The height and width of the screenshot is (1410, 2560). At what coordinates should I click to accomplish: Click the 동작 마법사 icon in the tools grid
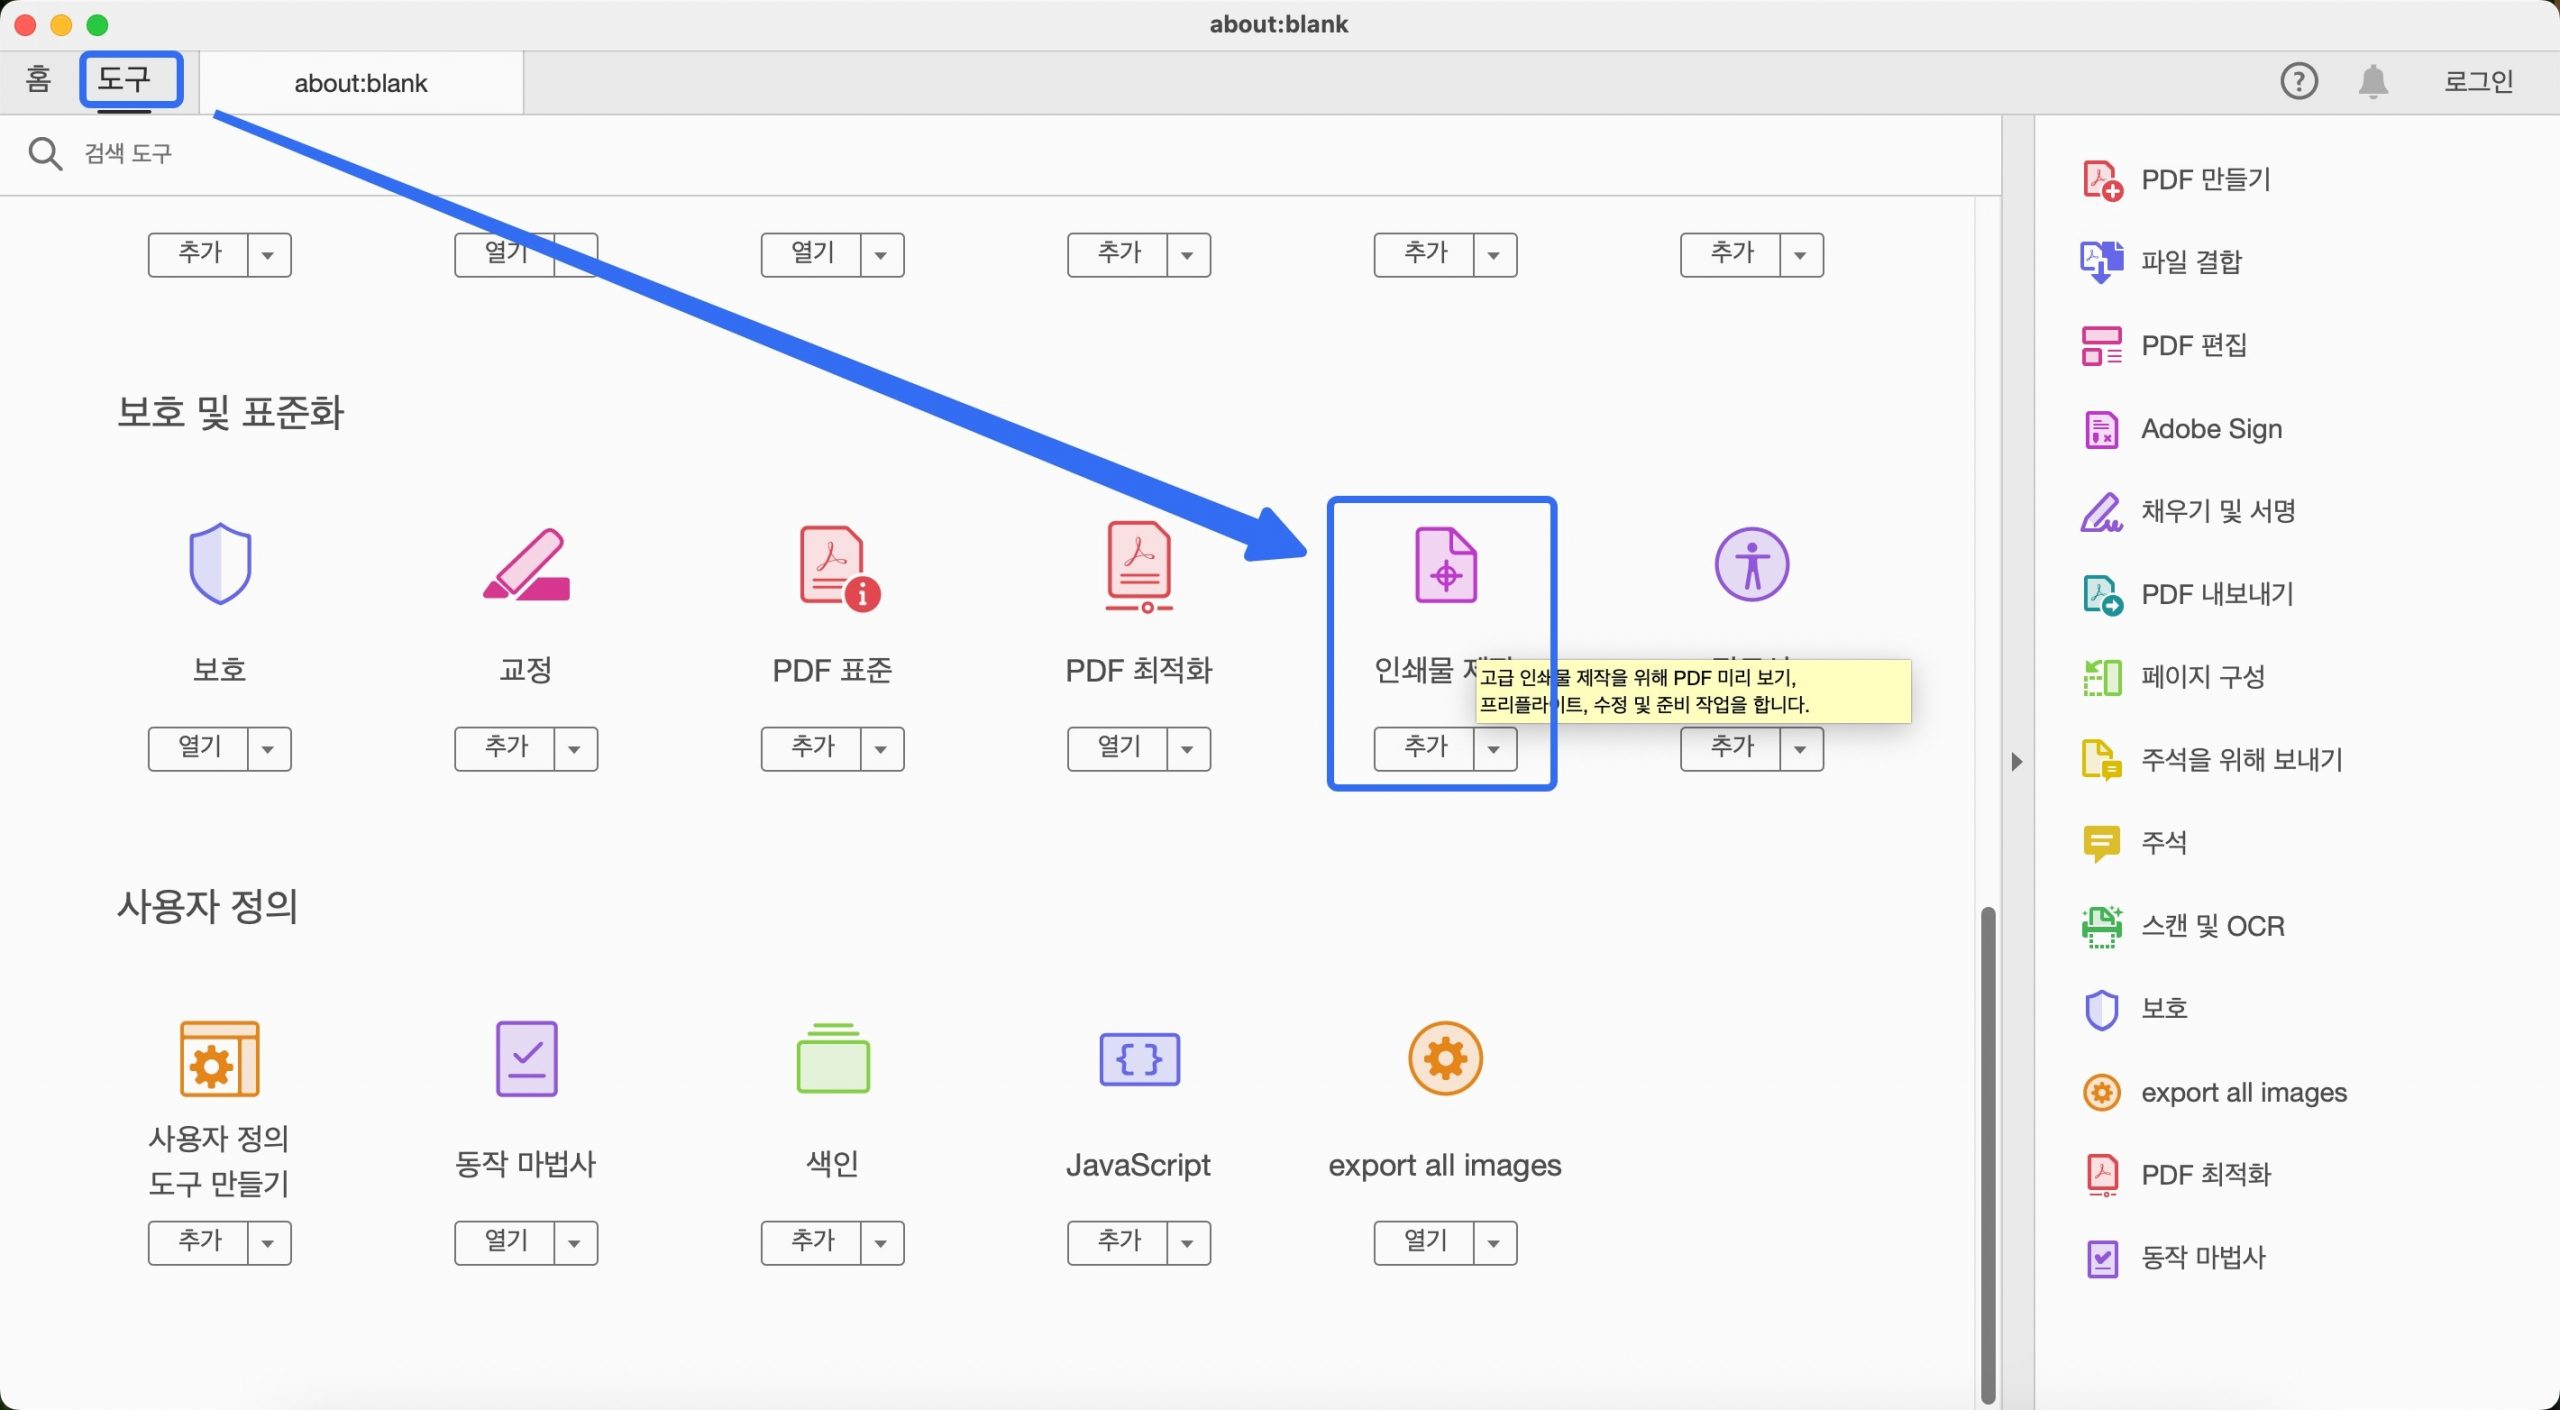click(x=526, y=1058)
